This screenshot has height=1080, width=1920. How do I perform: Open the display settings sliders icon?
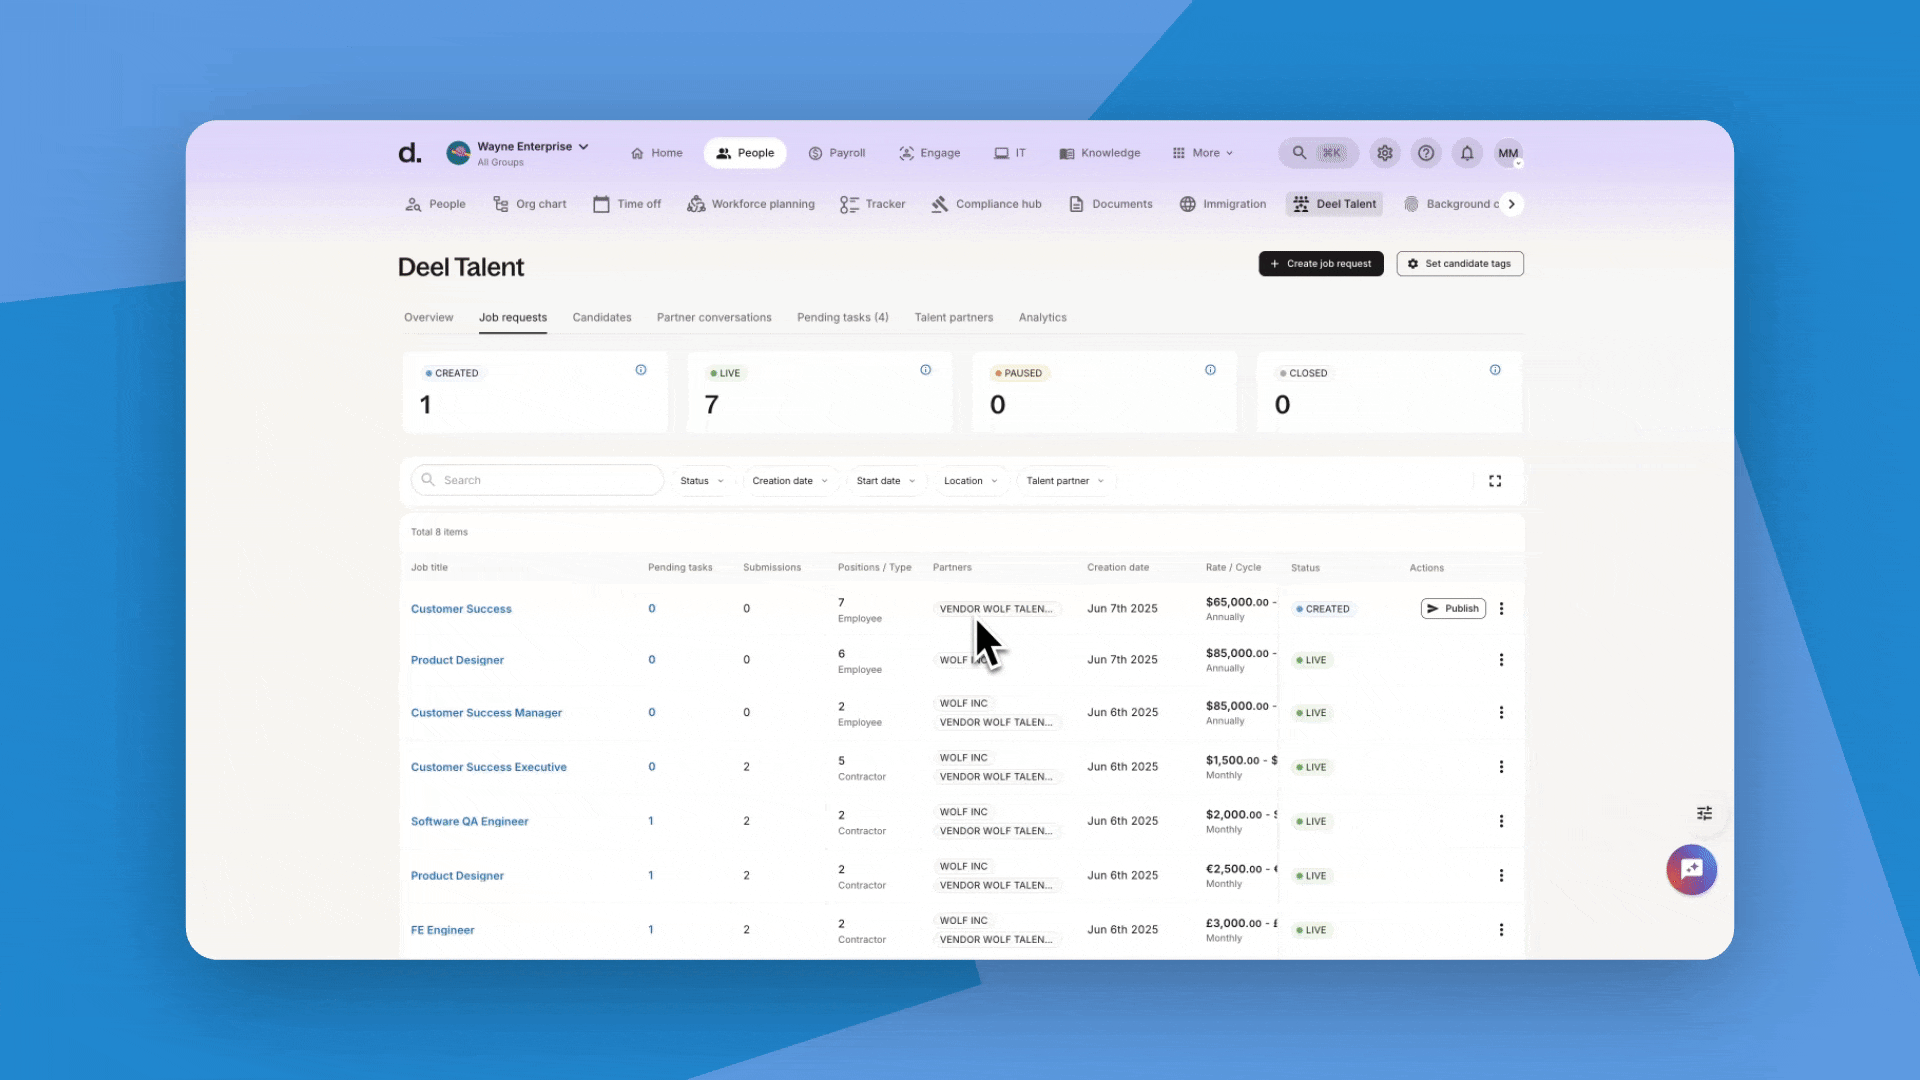click(x=1705, y=813)
